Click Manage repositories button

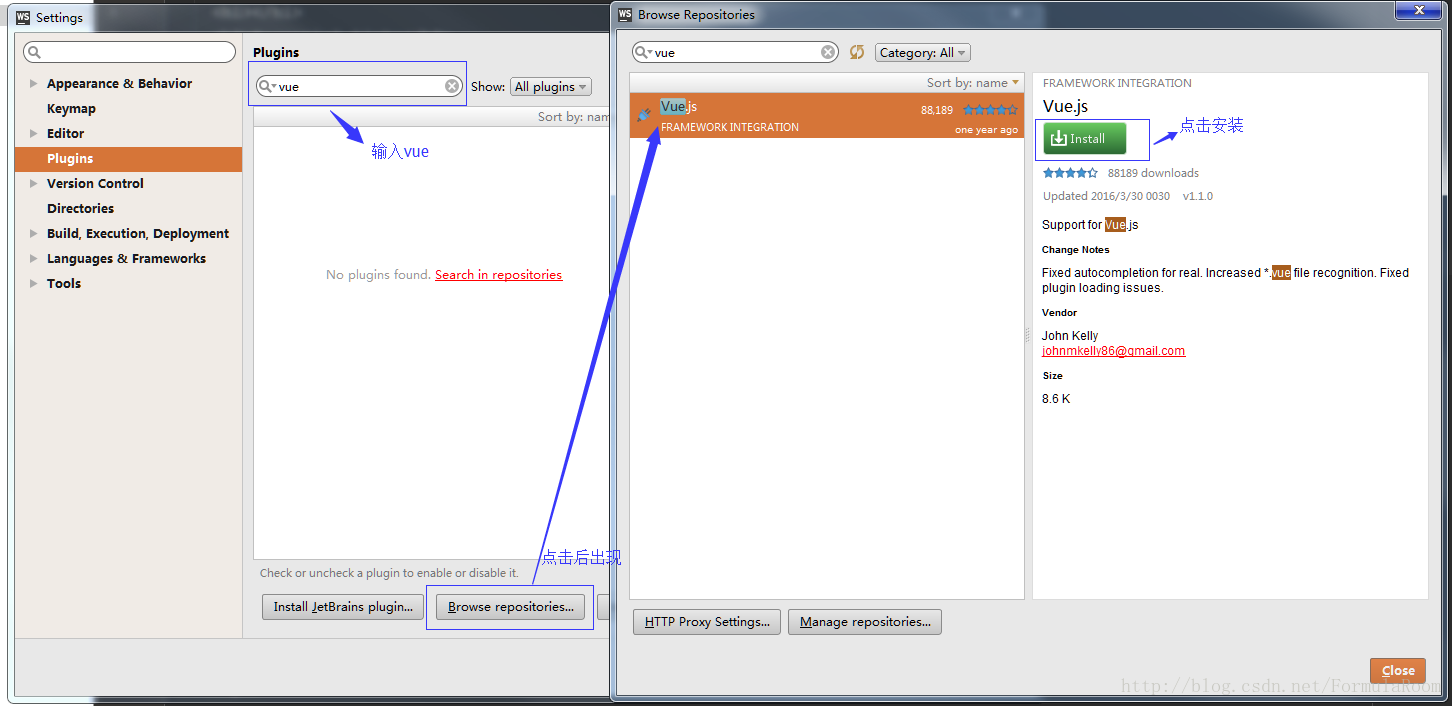coord(865,622)
